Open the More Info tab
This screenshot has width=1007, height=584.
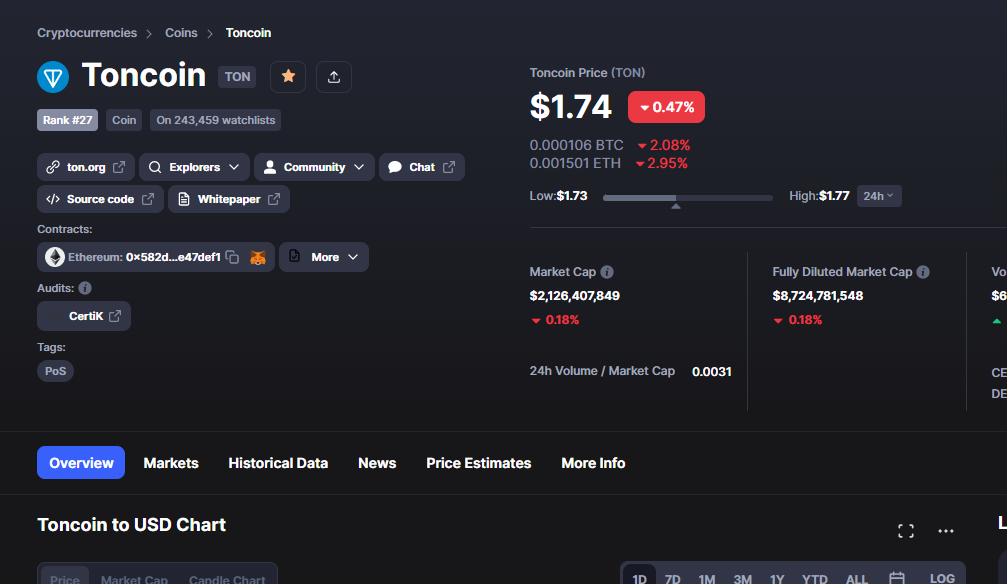593,463
